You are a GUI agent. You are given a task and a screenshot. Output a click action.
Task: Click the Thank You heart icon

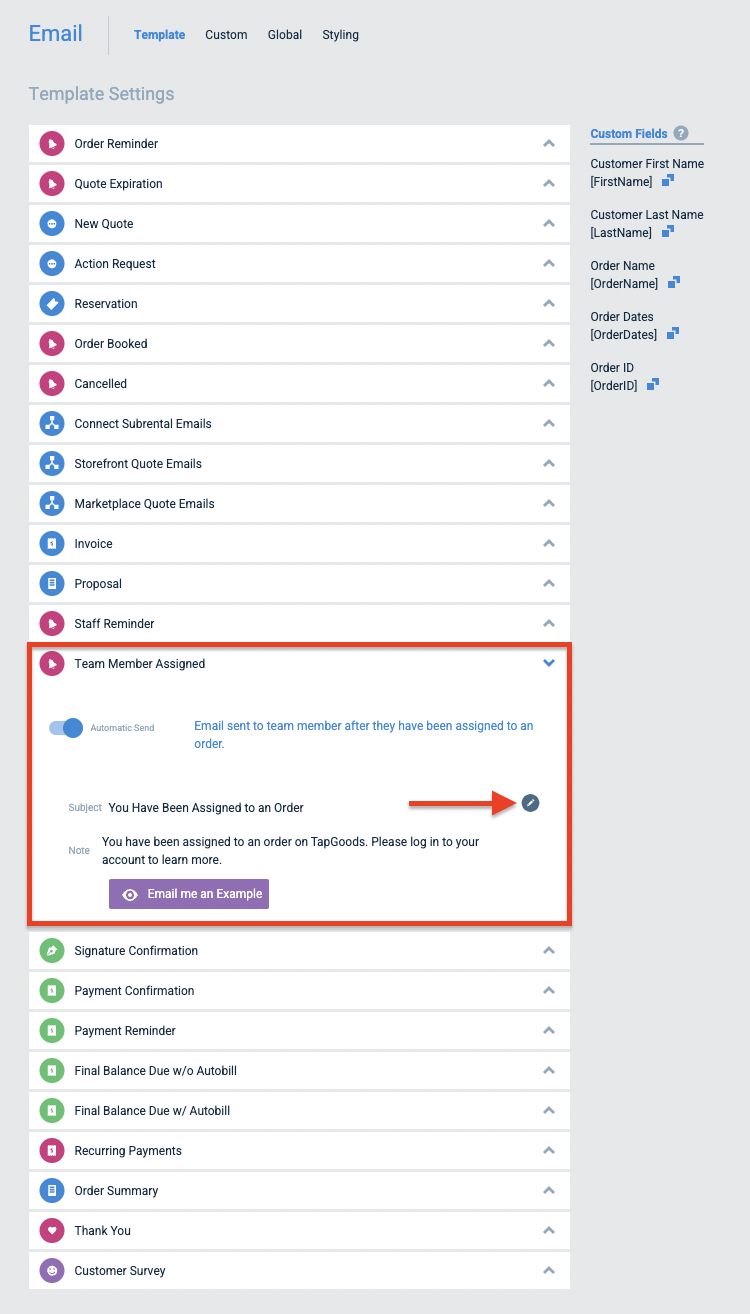(x=52, y=1230)
